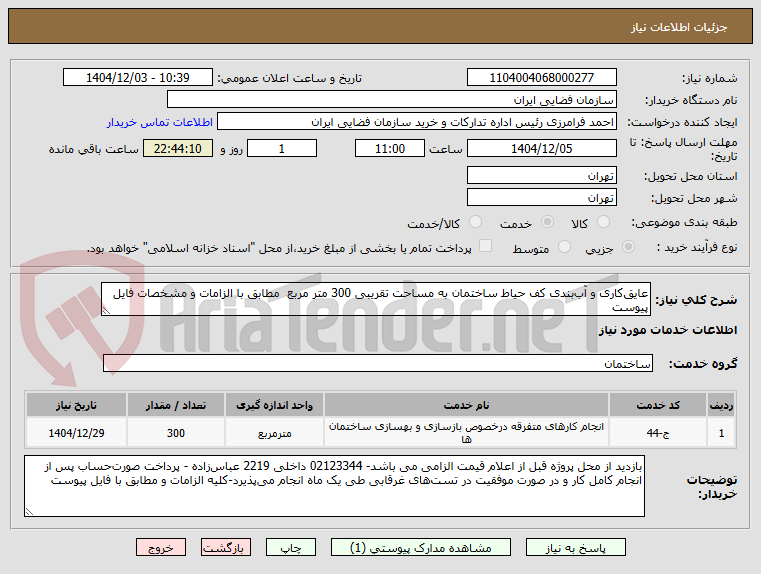This screenshot has height=574, width=761.
Task: Click the announcement date field 1404/12/03 - 10:39
Action: tap(138, 78)
